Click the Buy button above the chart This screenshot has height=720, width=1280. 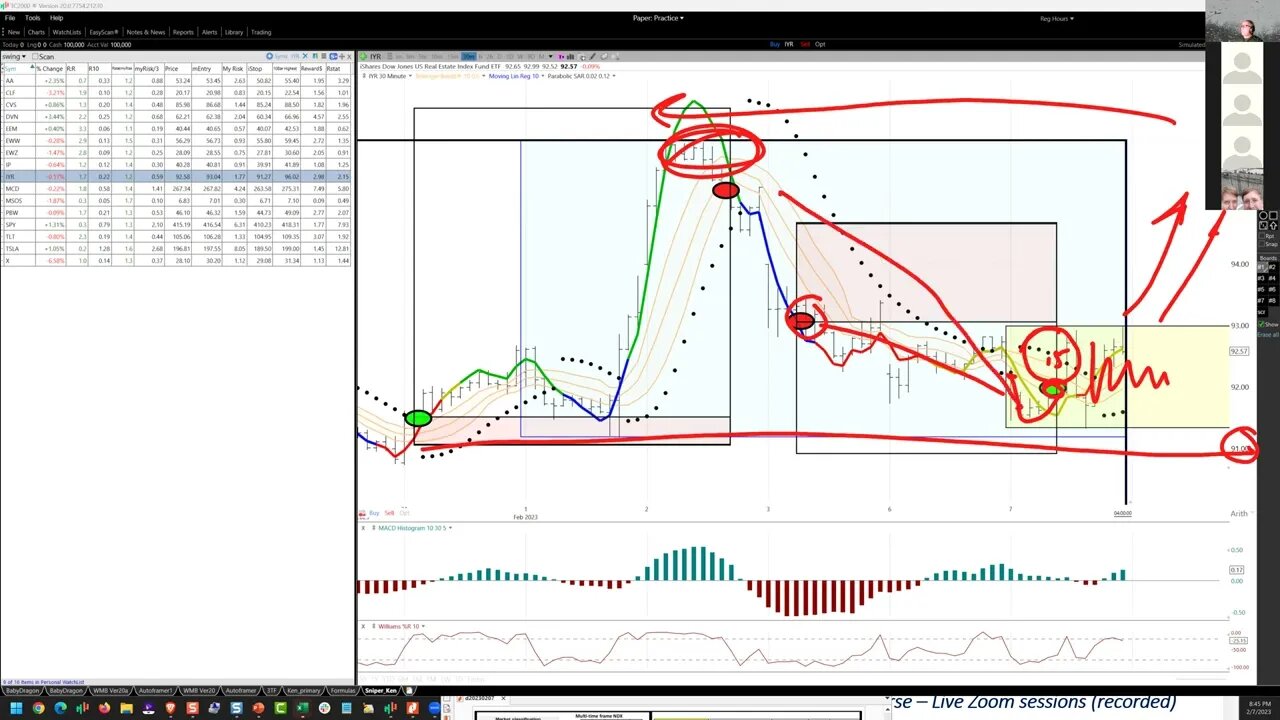click(x=775, y=44)
